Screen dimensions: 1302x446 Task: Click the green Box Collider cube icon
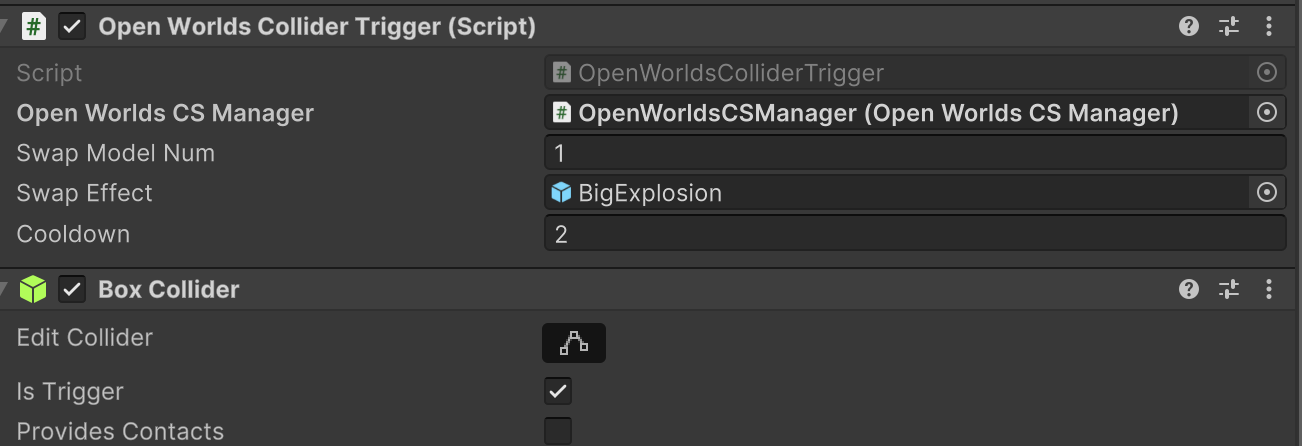(33, 290)
